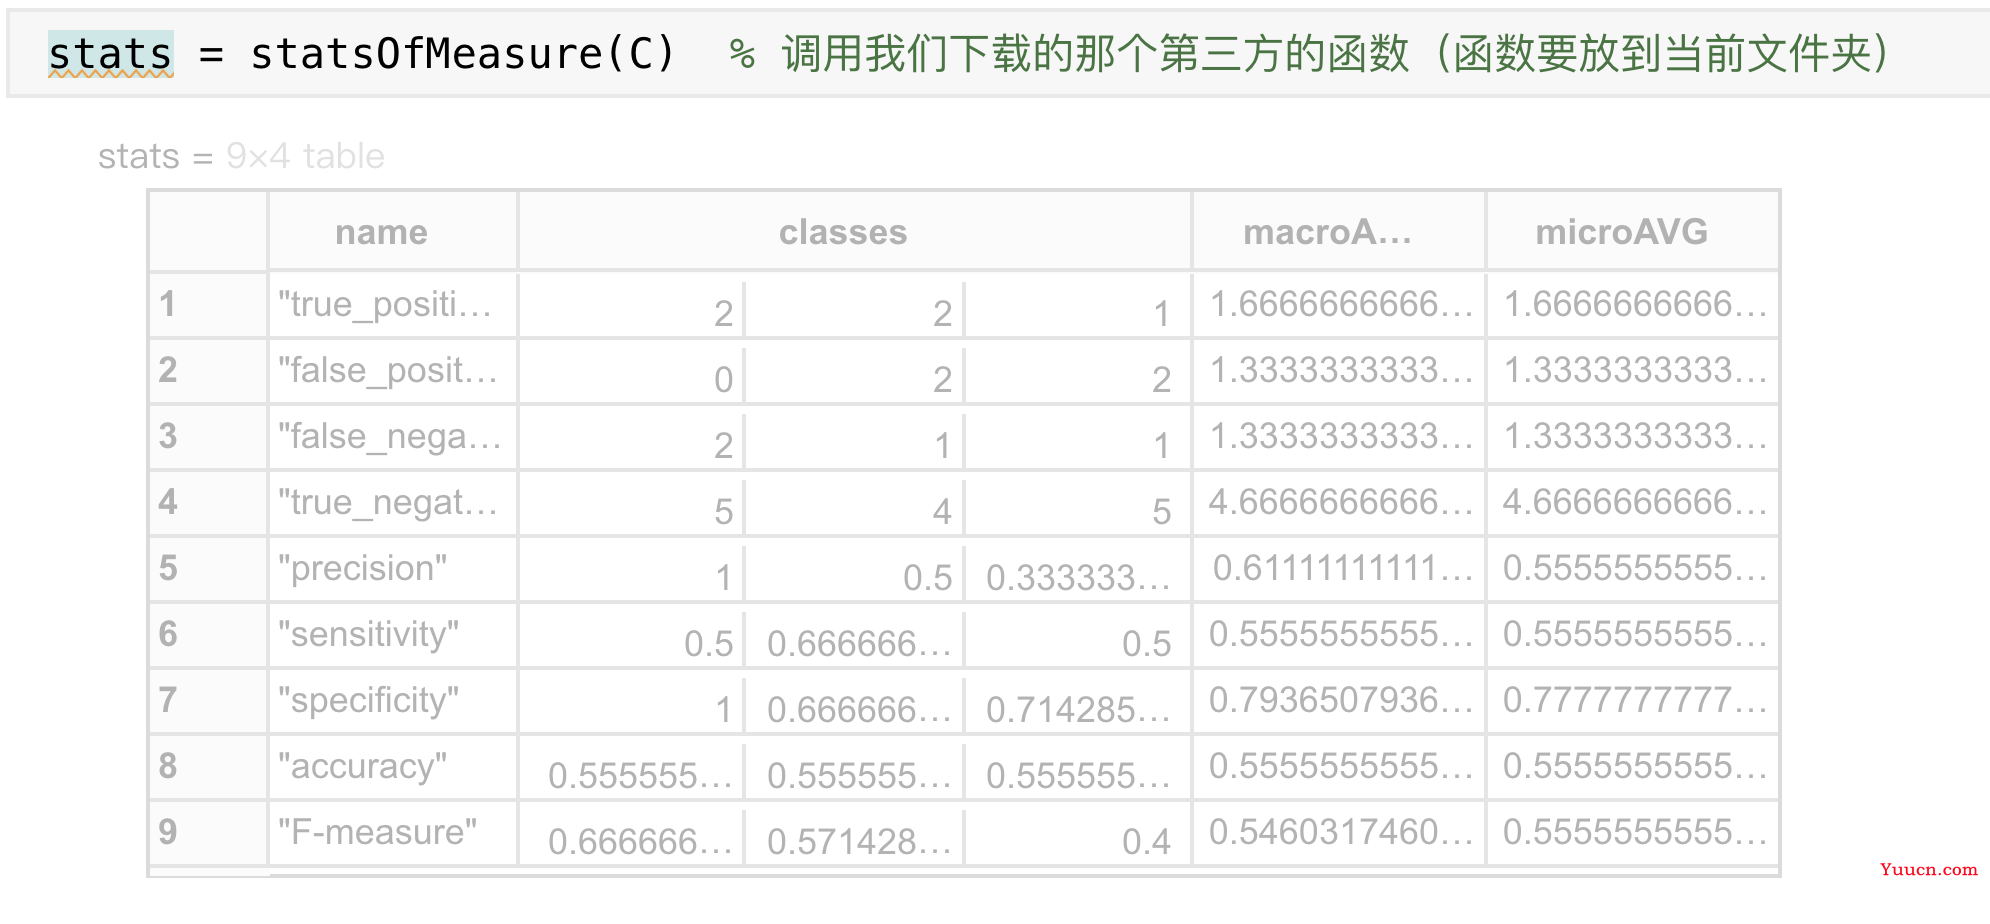This screenshot has height=924, width=1990.
Task: Click the 'name' column header
Action: (x=392, y=232)
